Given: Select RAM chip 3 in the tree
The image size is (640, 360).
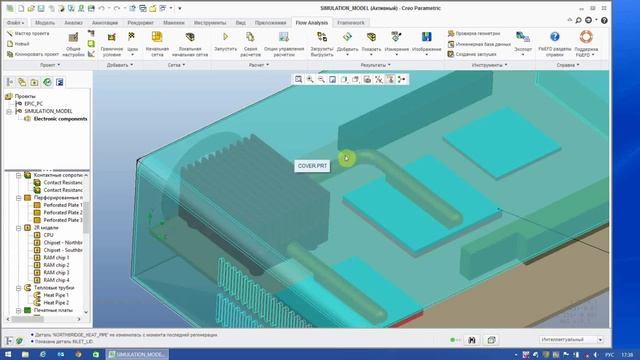Looking at the screenshot, I should (56, 273).
